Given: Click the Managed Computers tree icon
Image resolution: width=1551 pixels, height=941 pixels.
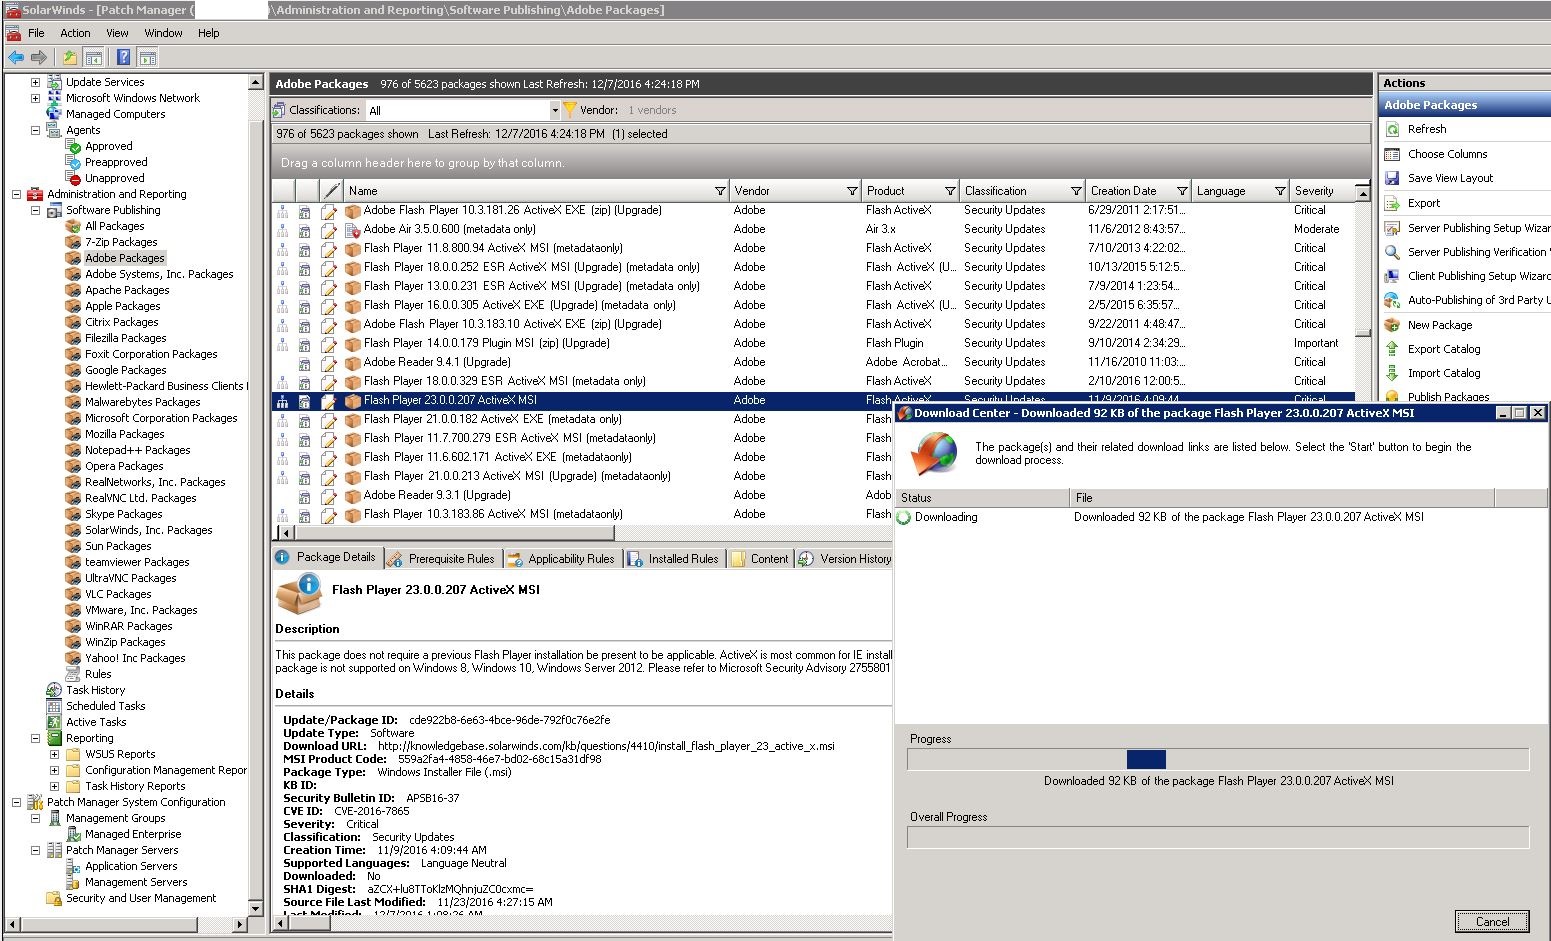Looking at the screenshot, I should tap(54, 114).
